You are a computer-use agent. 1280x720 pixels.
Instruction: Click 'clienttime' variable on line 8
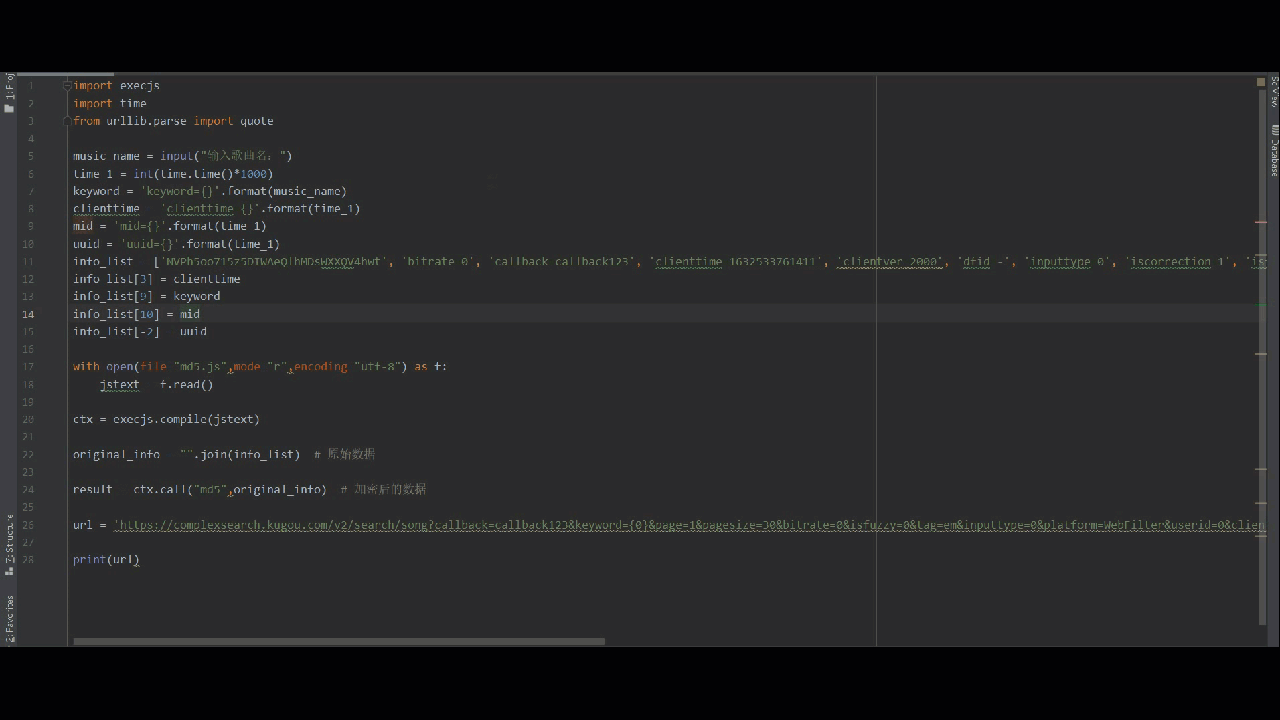[x=106, y=209]
